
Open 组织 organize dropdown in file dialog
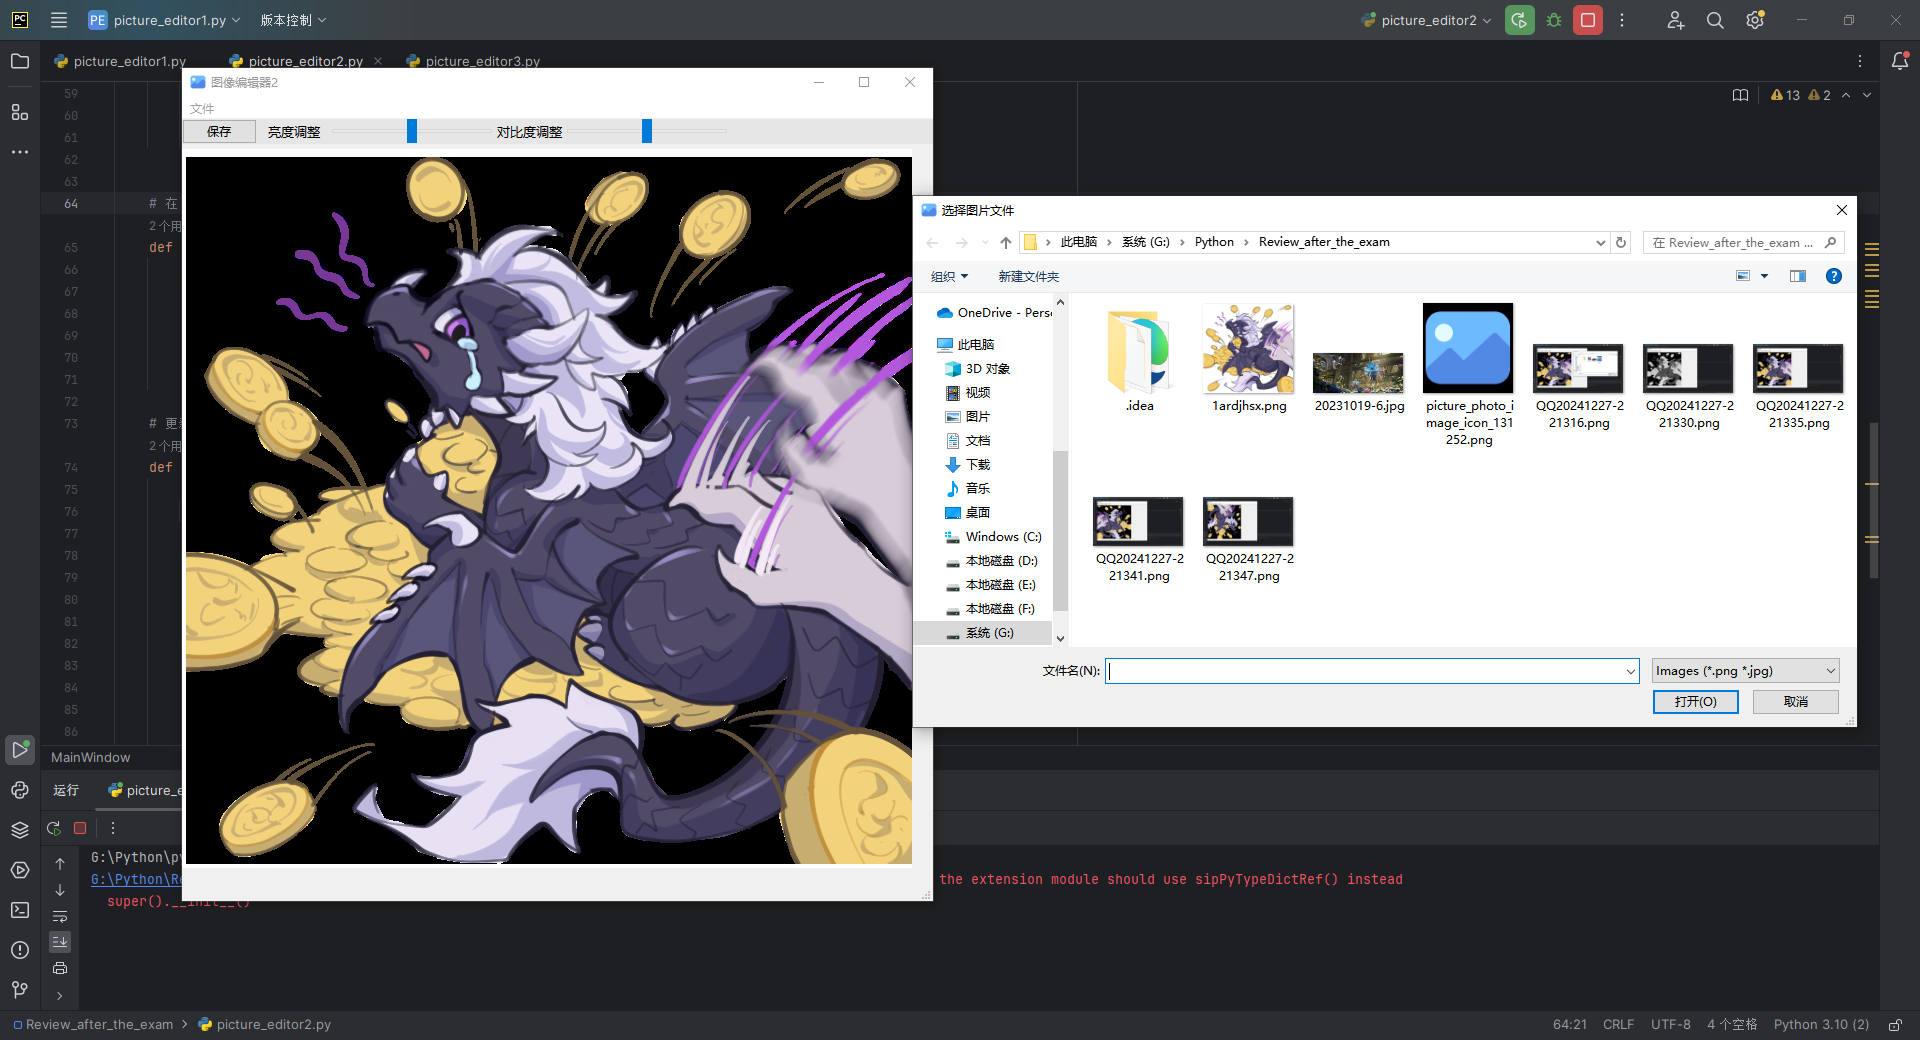point(950,276)
